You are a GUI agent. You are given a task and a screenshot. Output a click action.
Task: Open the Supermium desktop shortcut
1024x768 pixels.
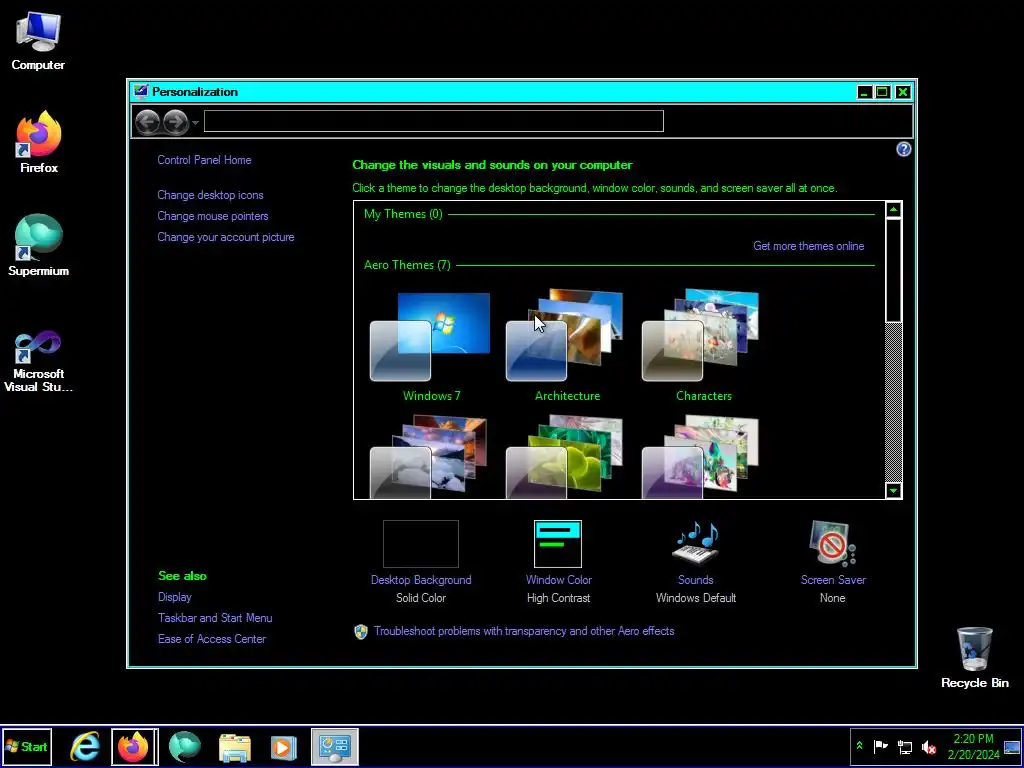[x=39, y=246]
